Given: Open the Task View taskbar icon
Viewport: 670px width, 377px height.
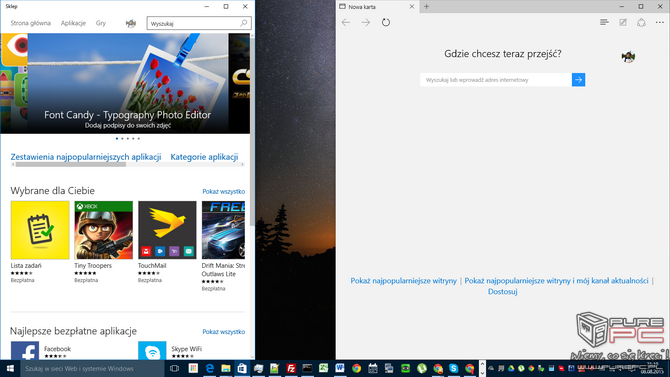Looking at the screenshot, I should point(174,368).
